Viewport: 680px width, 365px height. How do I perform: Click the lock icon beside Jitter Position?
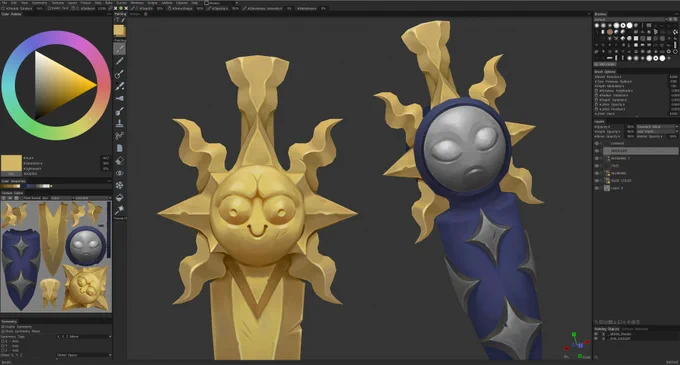[596, 109]
